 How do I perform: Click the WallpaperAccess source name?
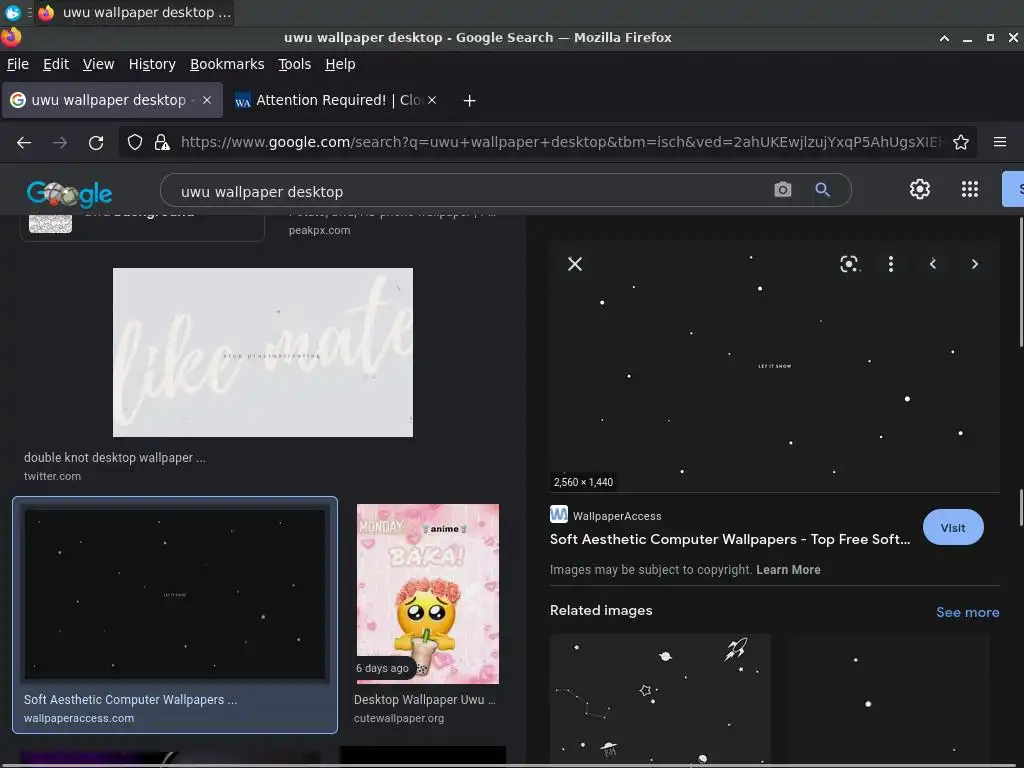click(x=617, y=516)
